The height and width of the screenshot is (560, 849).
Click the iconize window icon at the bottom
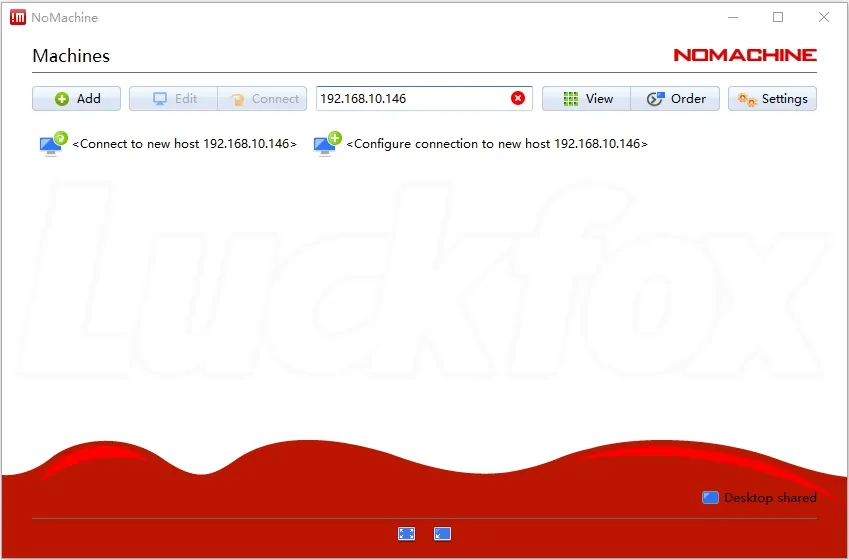(x=442, y=533)
